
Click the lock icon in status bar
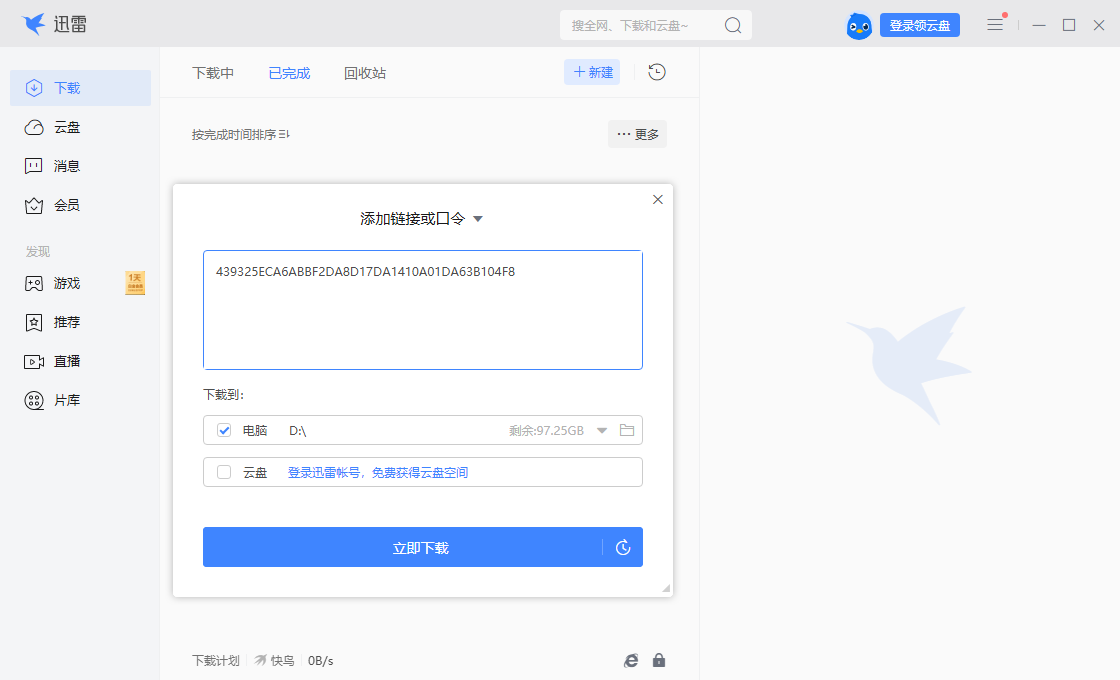(658, 660)
